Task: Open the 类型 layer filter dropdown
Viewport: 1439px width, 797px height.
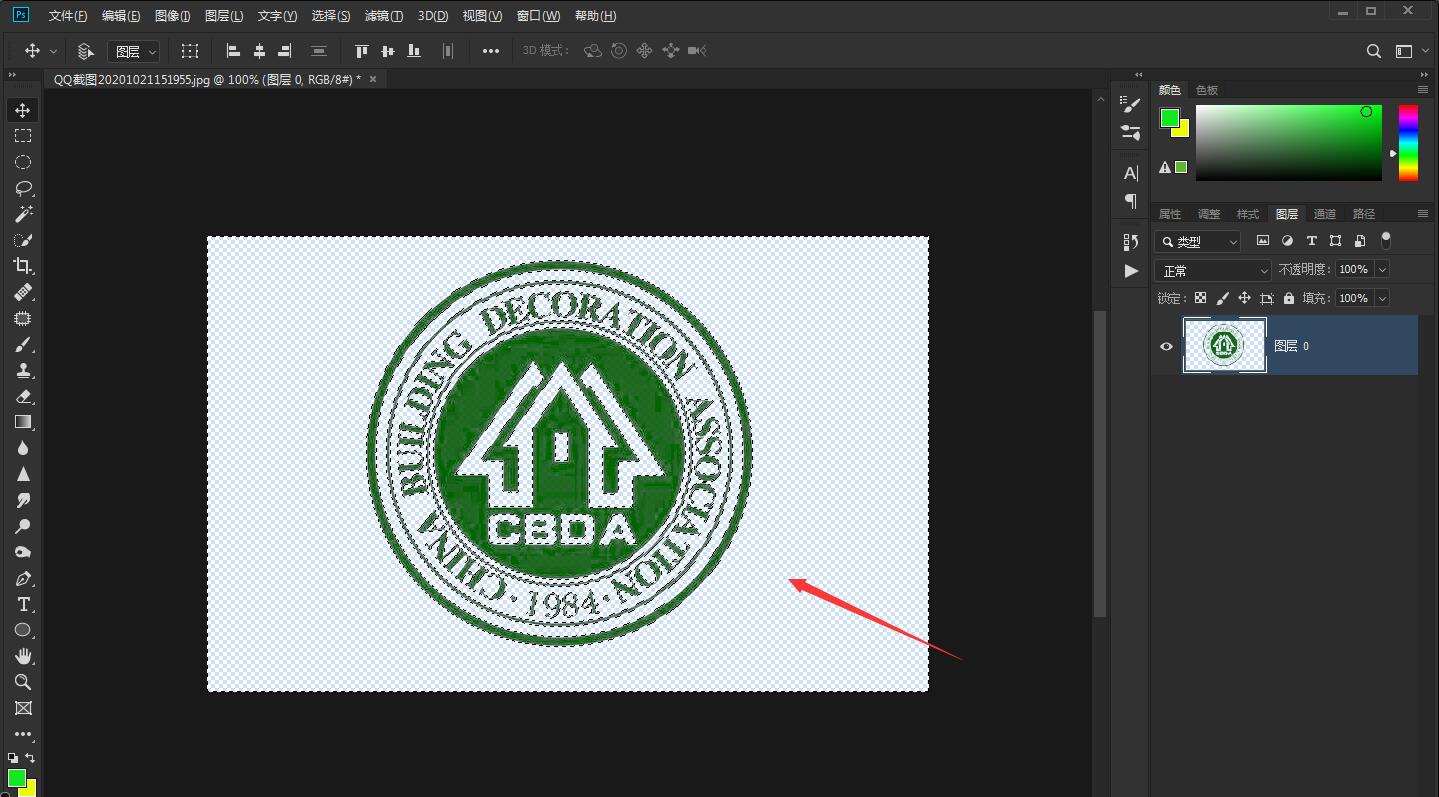Action: click(x=1197, y=241)
